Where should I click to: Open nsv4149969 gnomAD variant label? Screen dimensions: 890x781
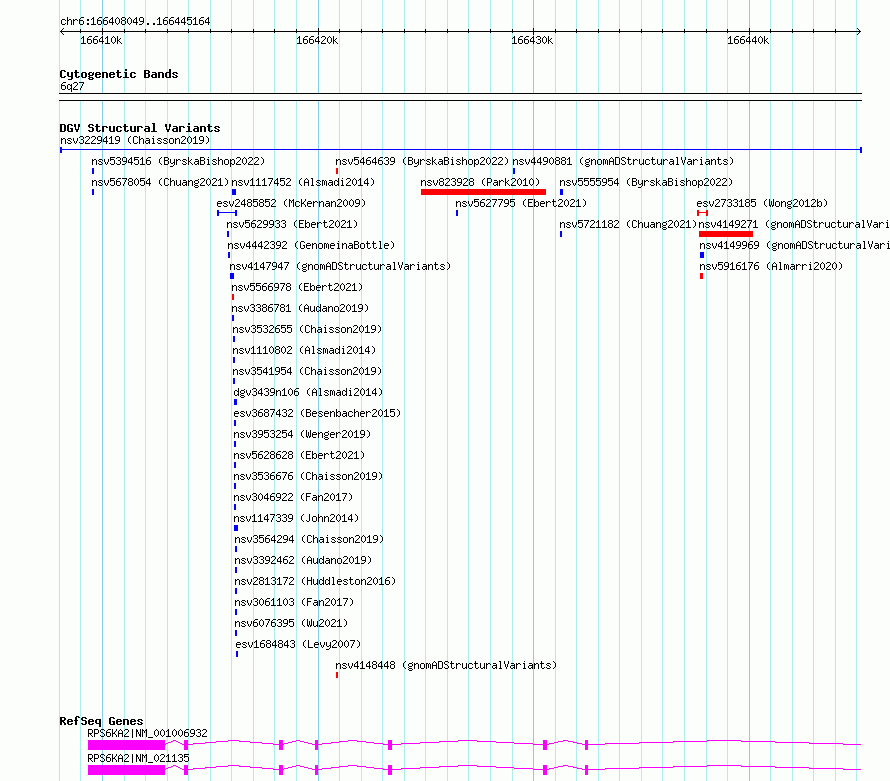795,245
